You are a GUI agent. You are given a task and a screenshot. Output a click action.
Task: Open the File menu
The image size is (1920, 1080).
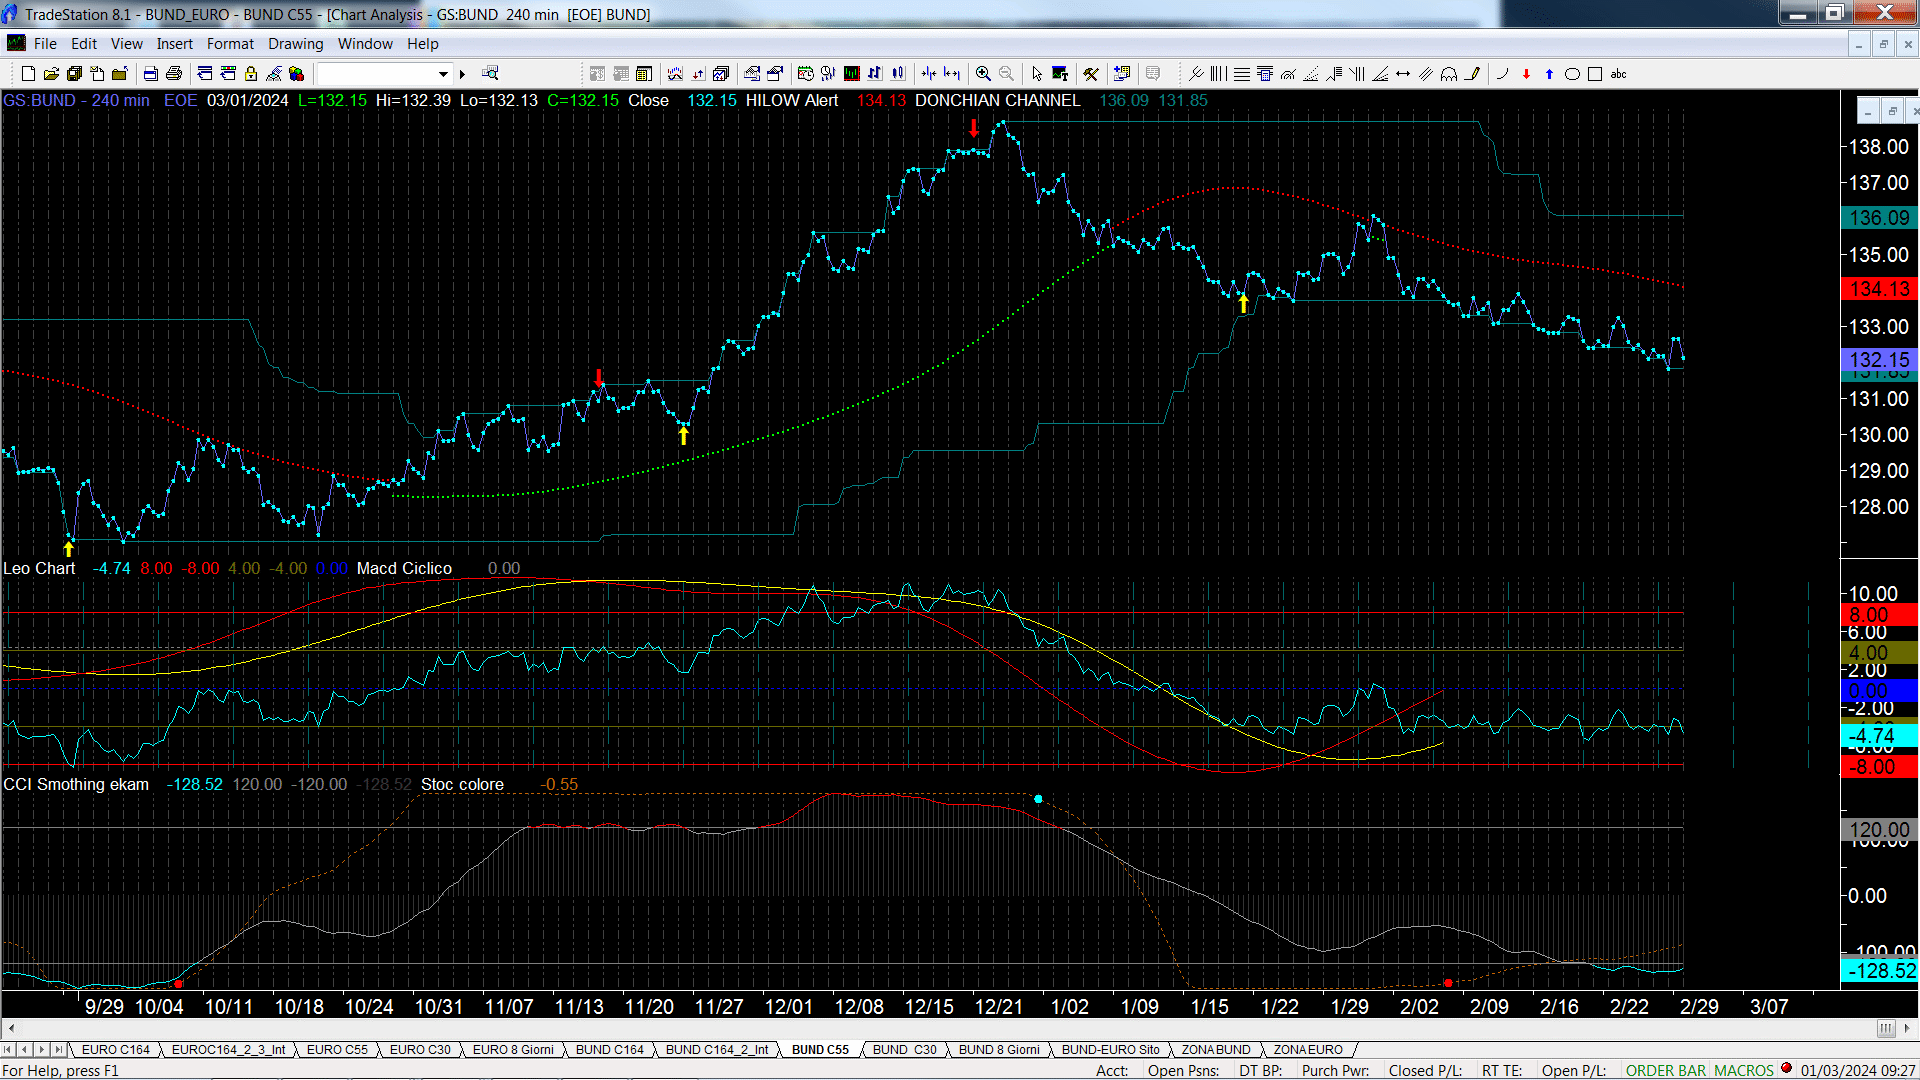click(x=45, y=44)
